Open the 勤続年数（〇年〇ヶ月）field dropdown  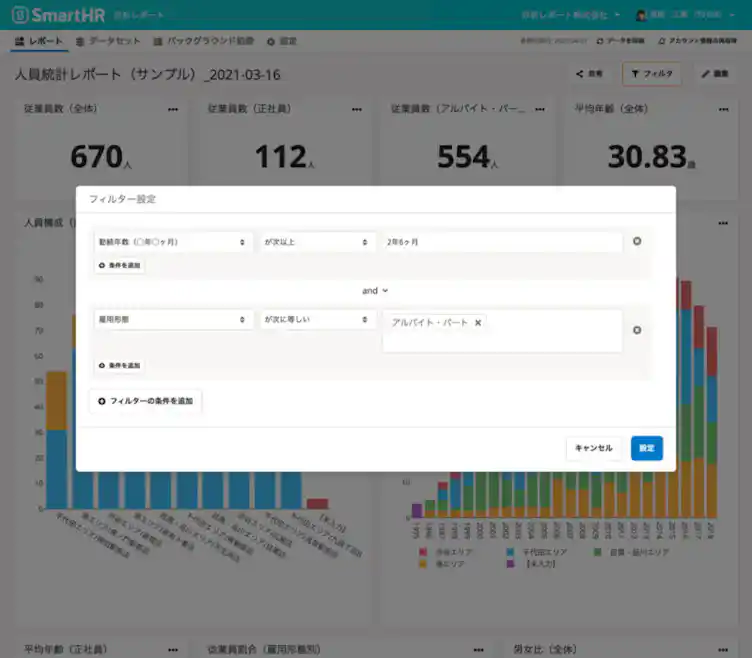[173, 242]
